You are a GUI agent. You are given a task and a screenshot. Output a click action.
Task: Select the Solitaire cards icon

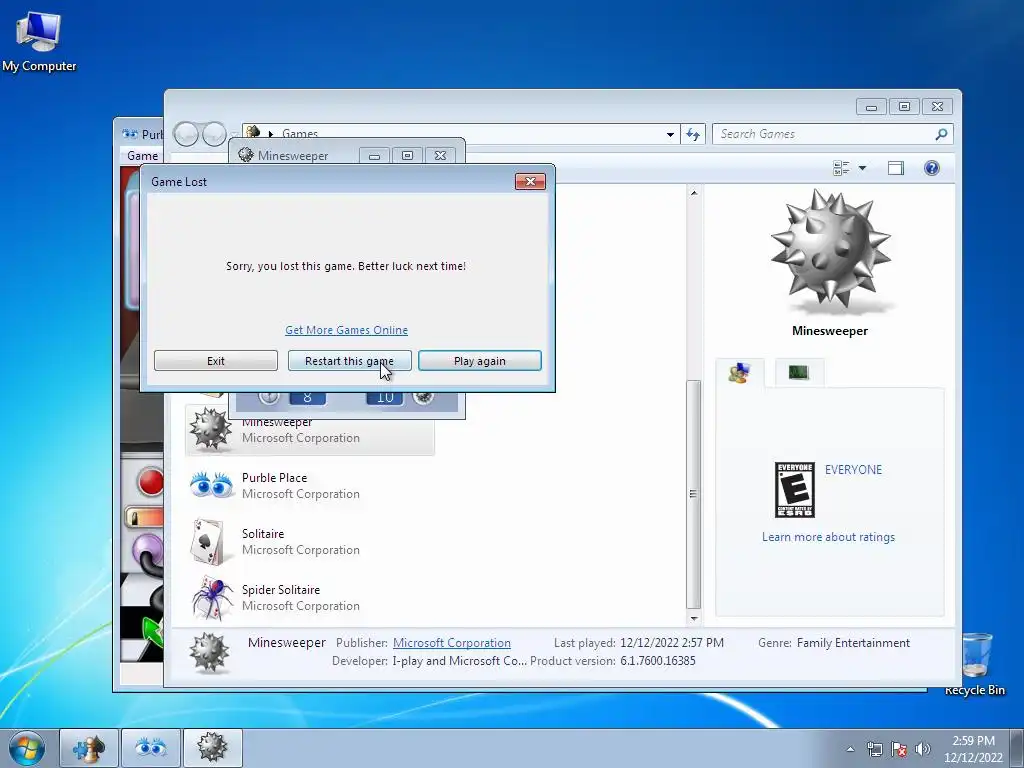[x=209, y=541]
